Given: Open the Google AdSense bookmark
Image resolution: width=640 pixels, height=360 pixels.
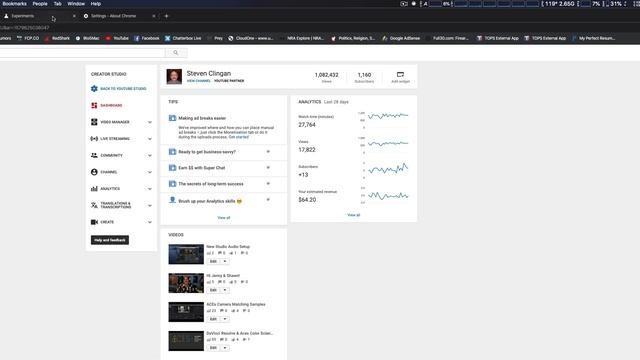Looking at the screenshot, I should tap(401, 38).
